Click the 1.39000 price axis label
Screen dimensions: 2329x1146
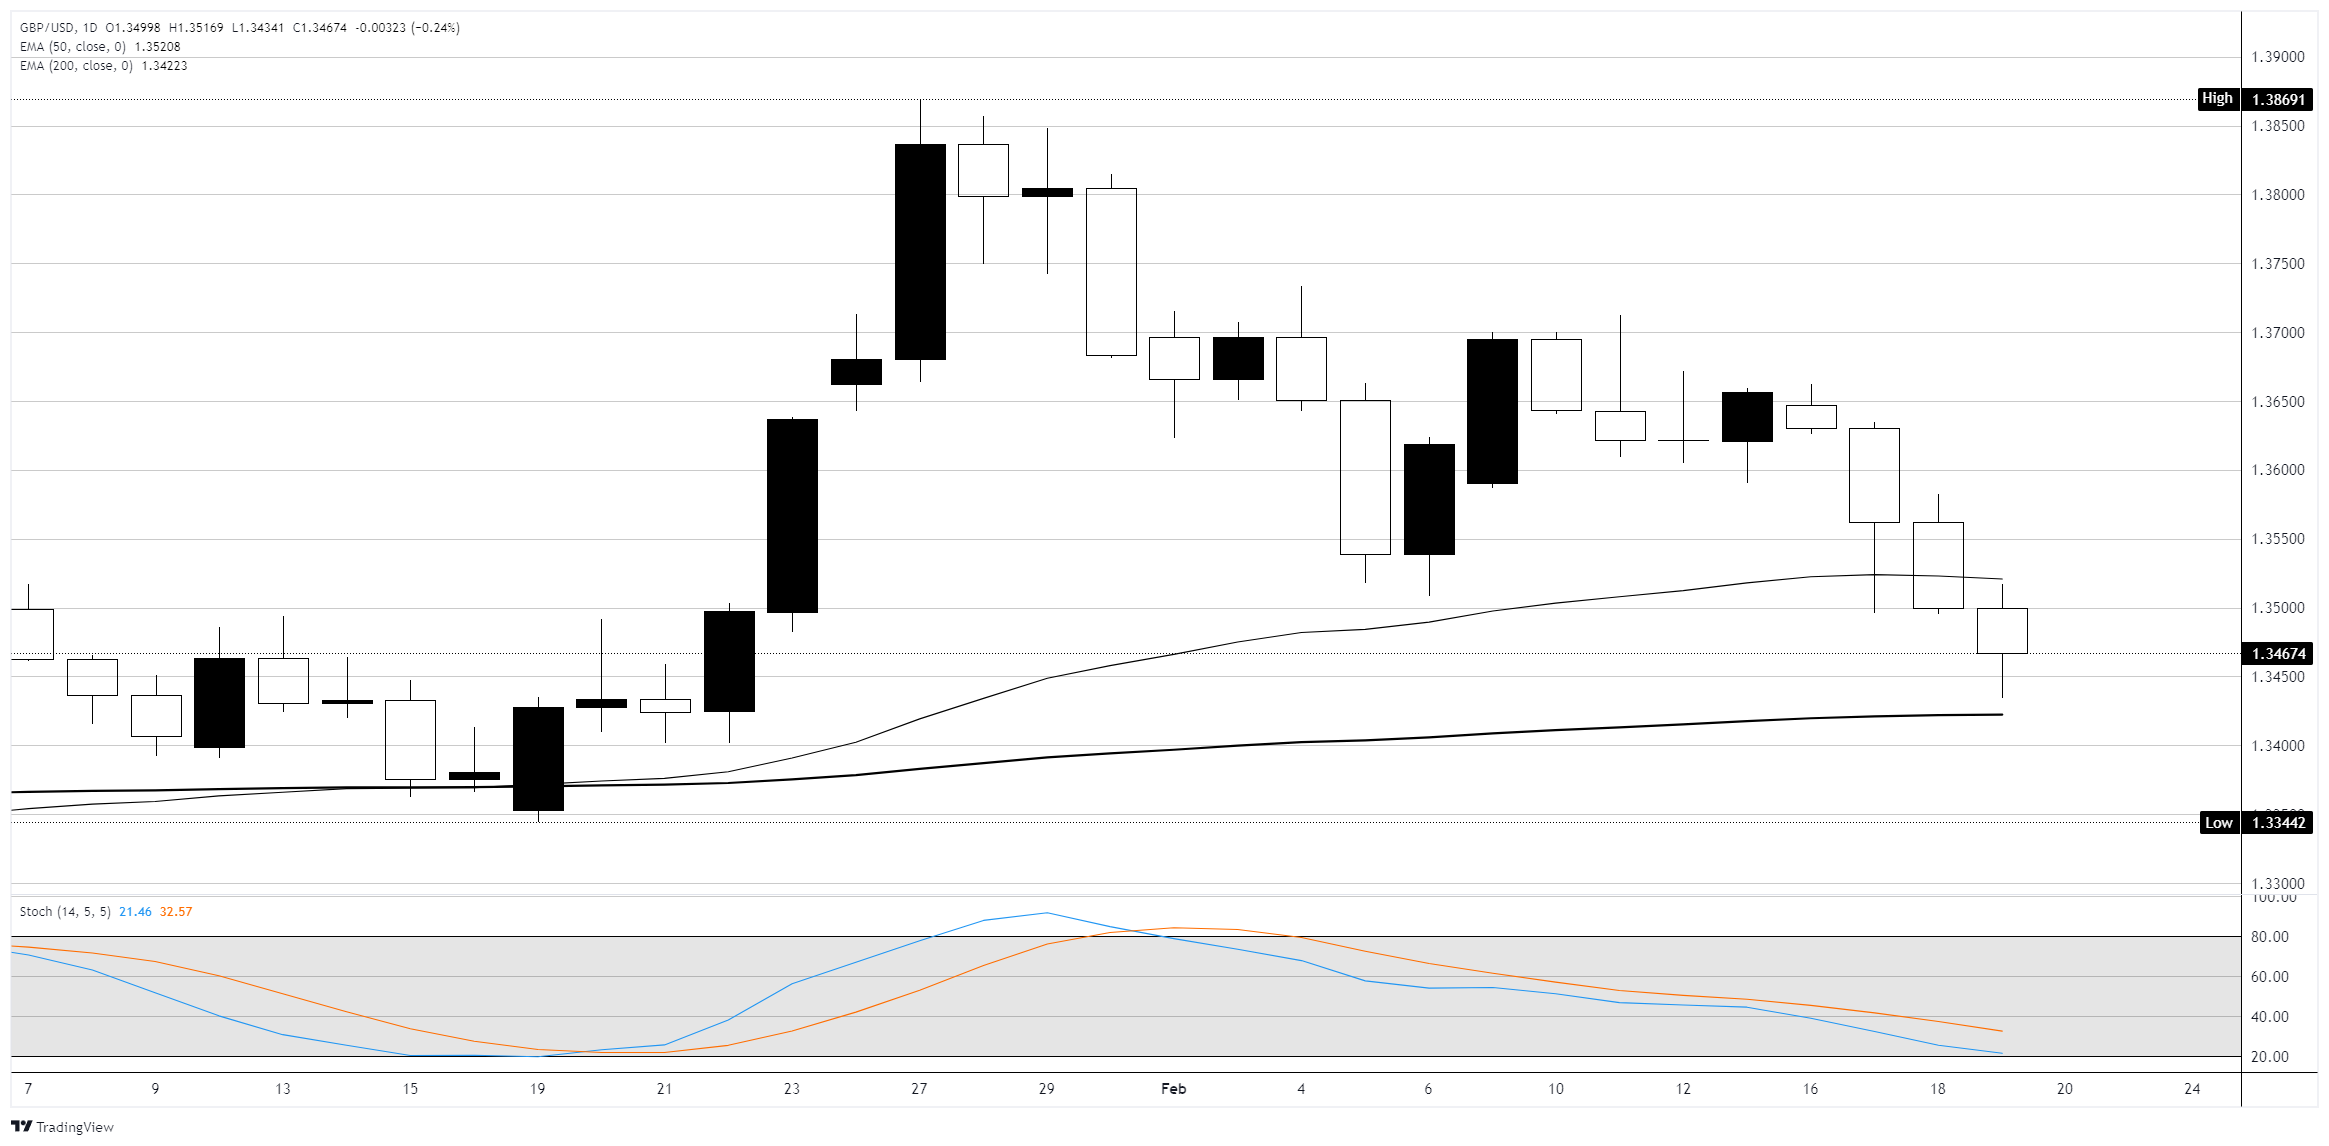(2277, 57)
